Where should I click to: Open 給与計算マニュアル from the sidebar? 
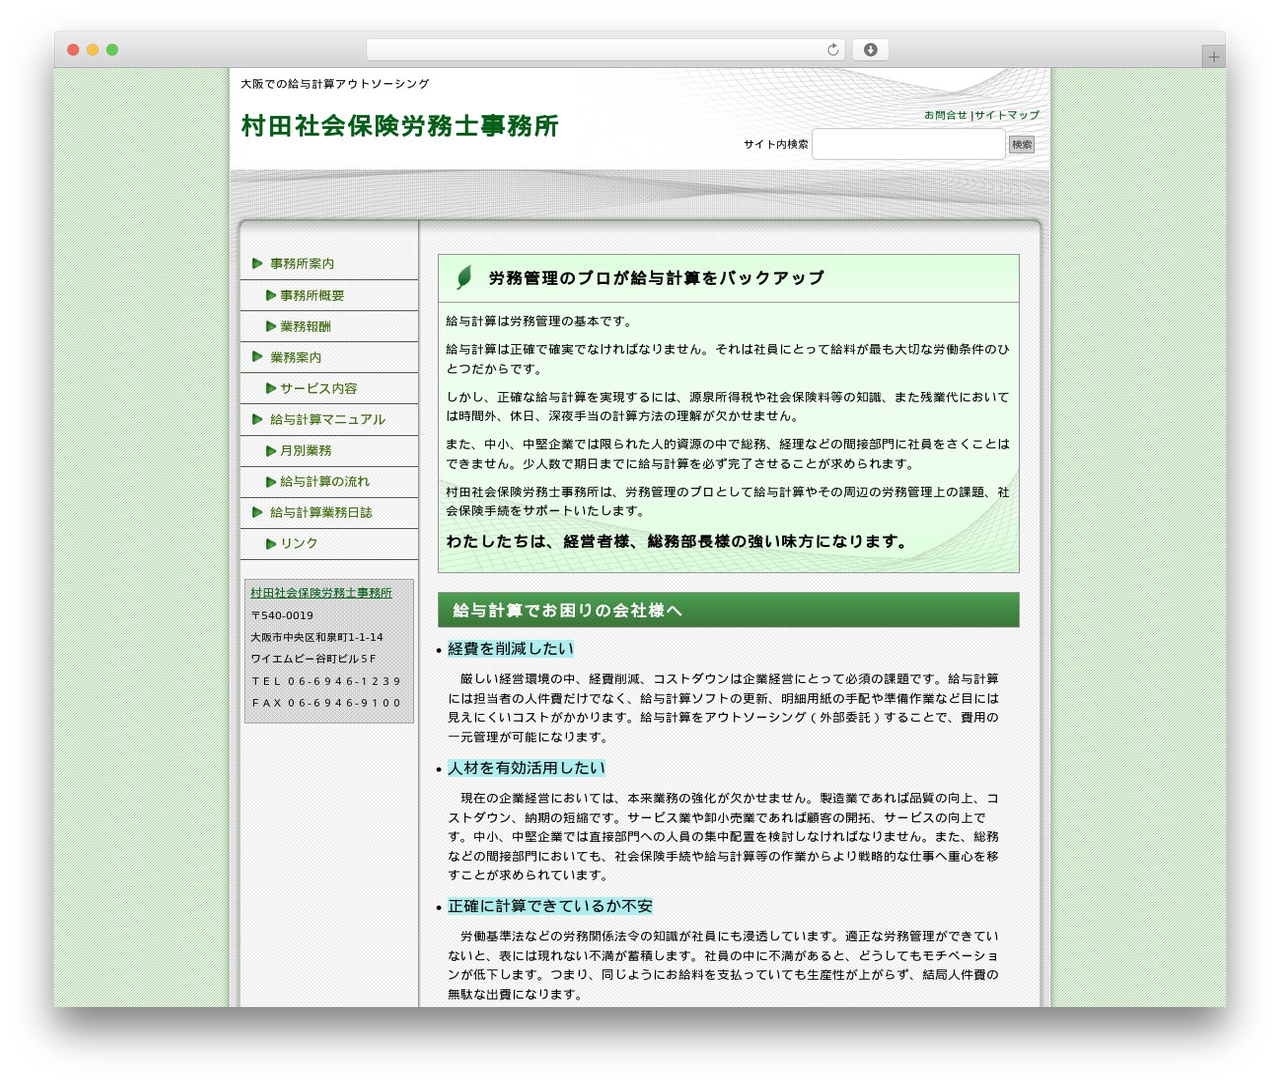[x=327, y=420]
